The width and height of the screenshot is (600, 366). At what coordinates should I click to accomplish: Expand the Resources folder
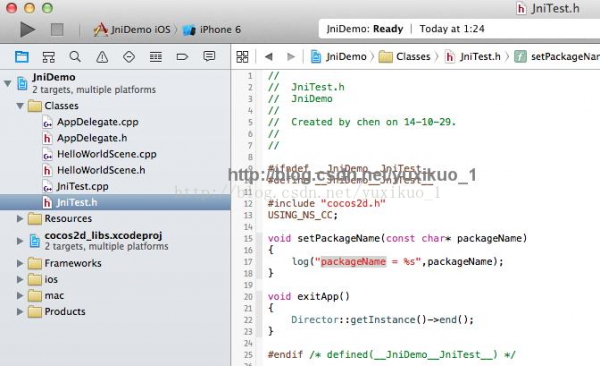point(20,219)
